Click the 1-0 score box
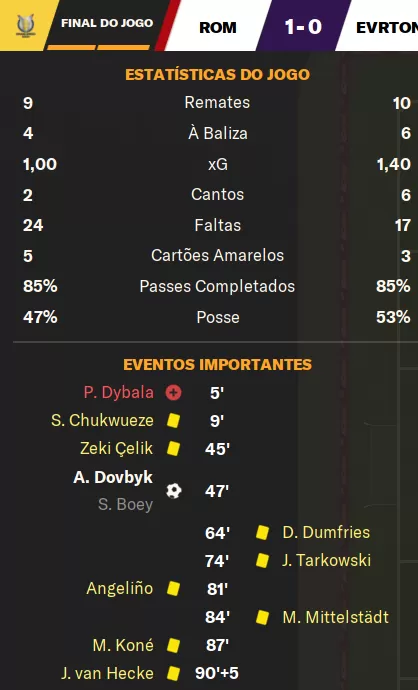Screen dimensions: 418x690 (x=303, y=26)
